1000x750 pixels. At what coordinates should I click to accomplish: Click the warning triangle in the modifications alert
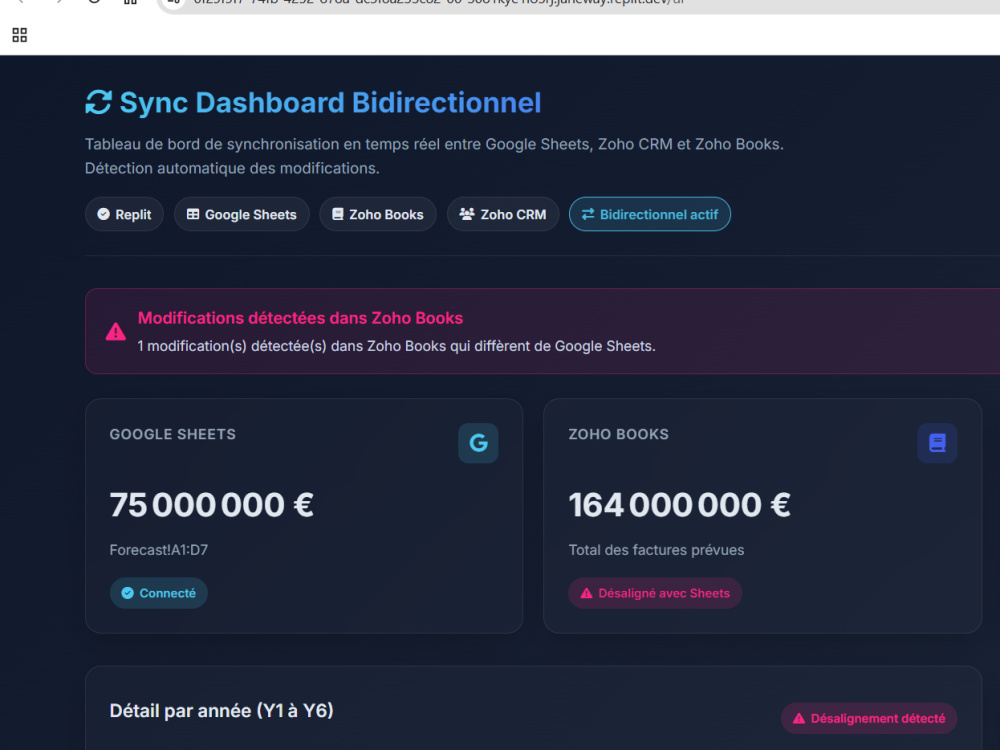tap(115, 332)
